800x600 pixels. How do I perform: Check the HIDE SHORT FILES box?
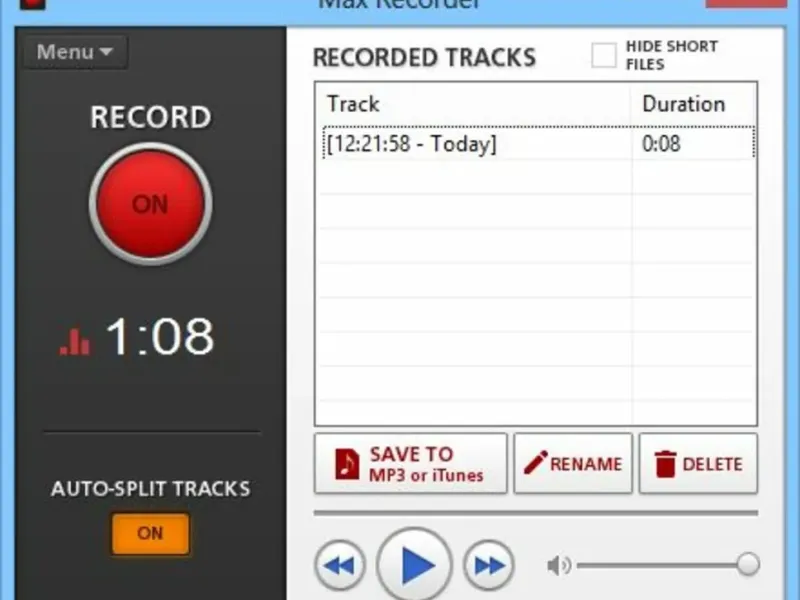(604, 55)
